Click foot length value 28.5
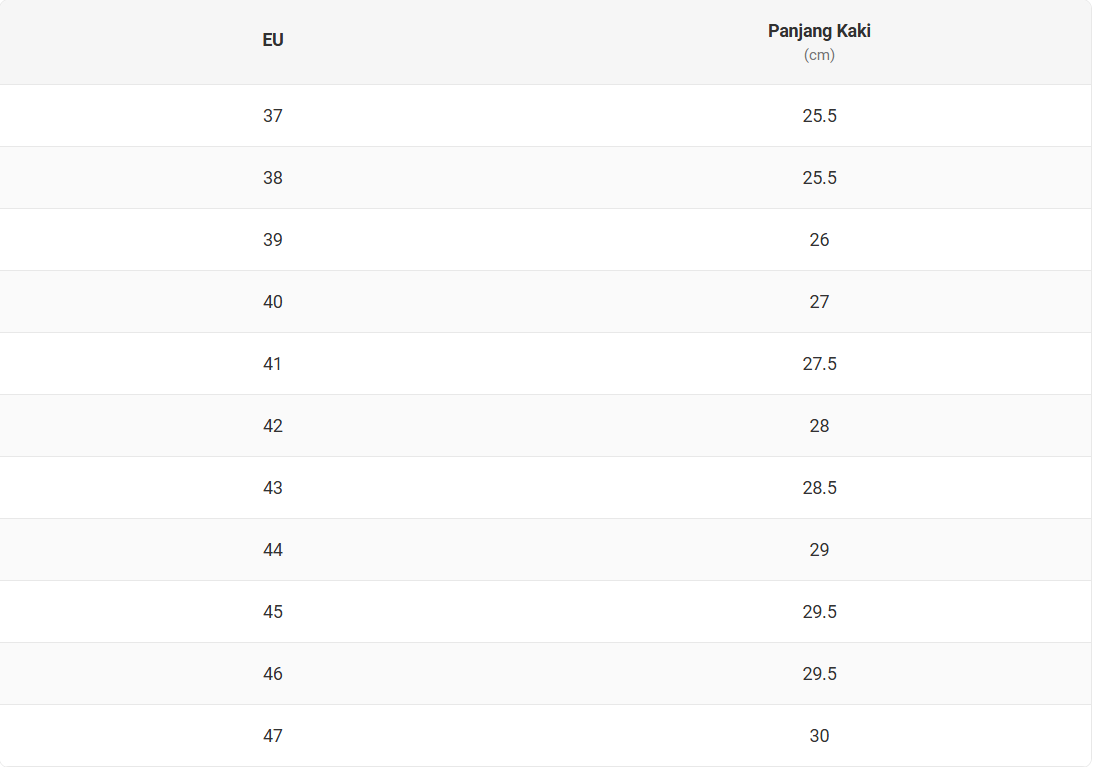Image resolution: width=1096 pixels, height=767 pixels. [x=819, y=488]
